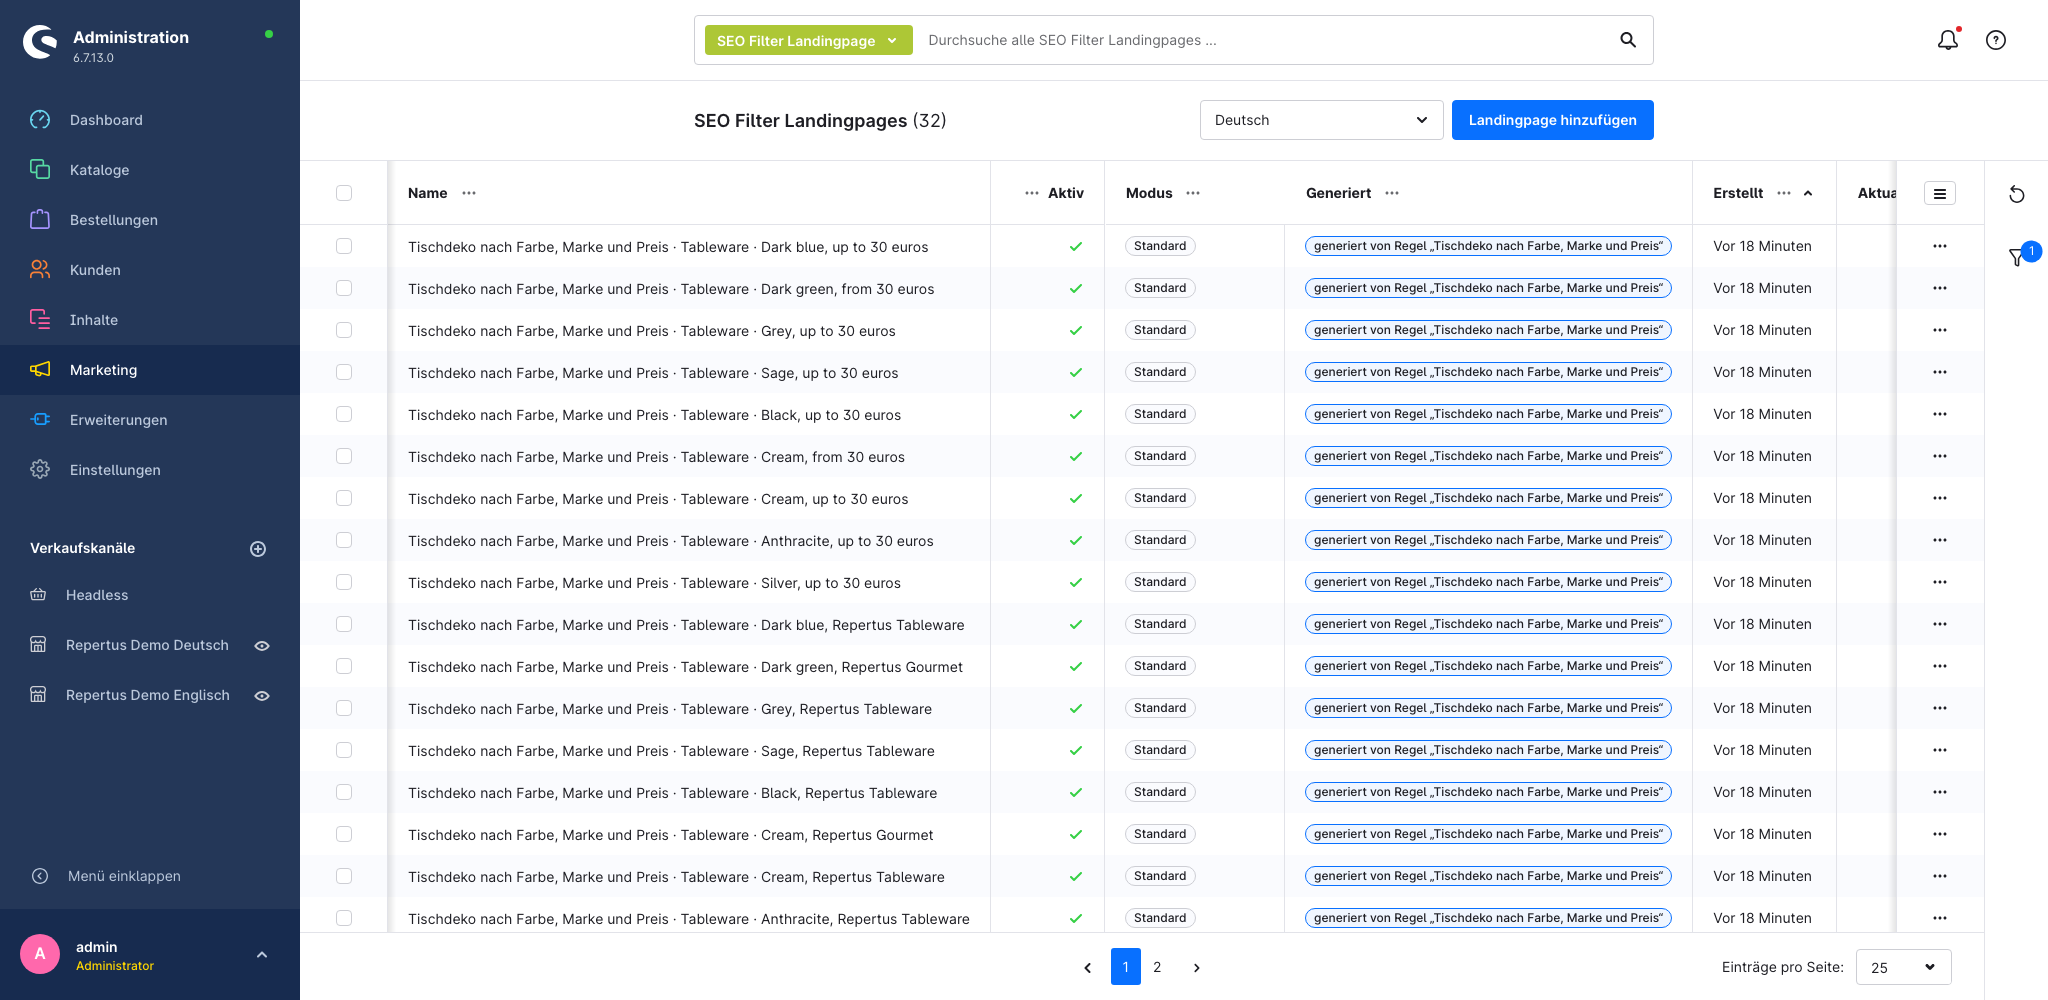
Task: Click Landingpage hinzufügen button
Action: [1552, 120]
